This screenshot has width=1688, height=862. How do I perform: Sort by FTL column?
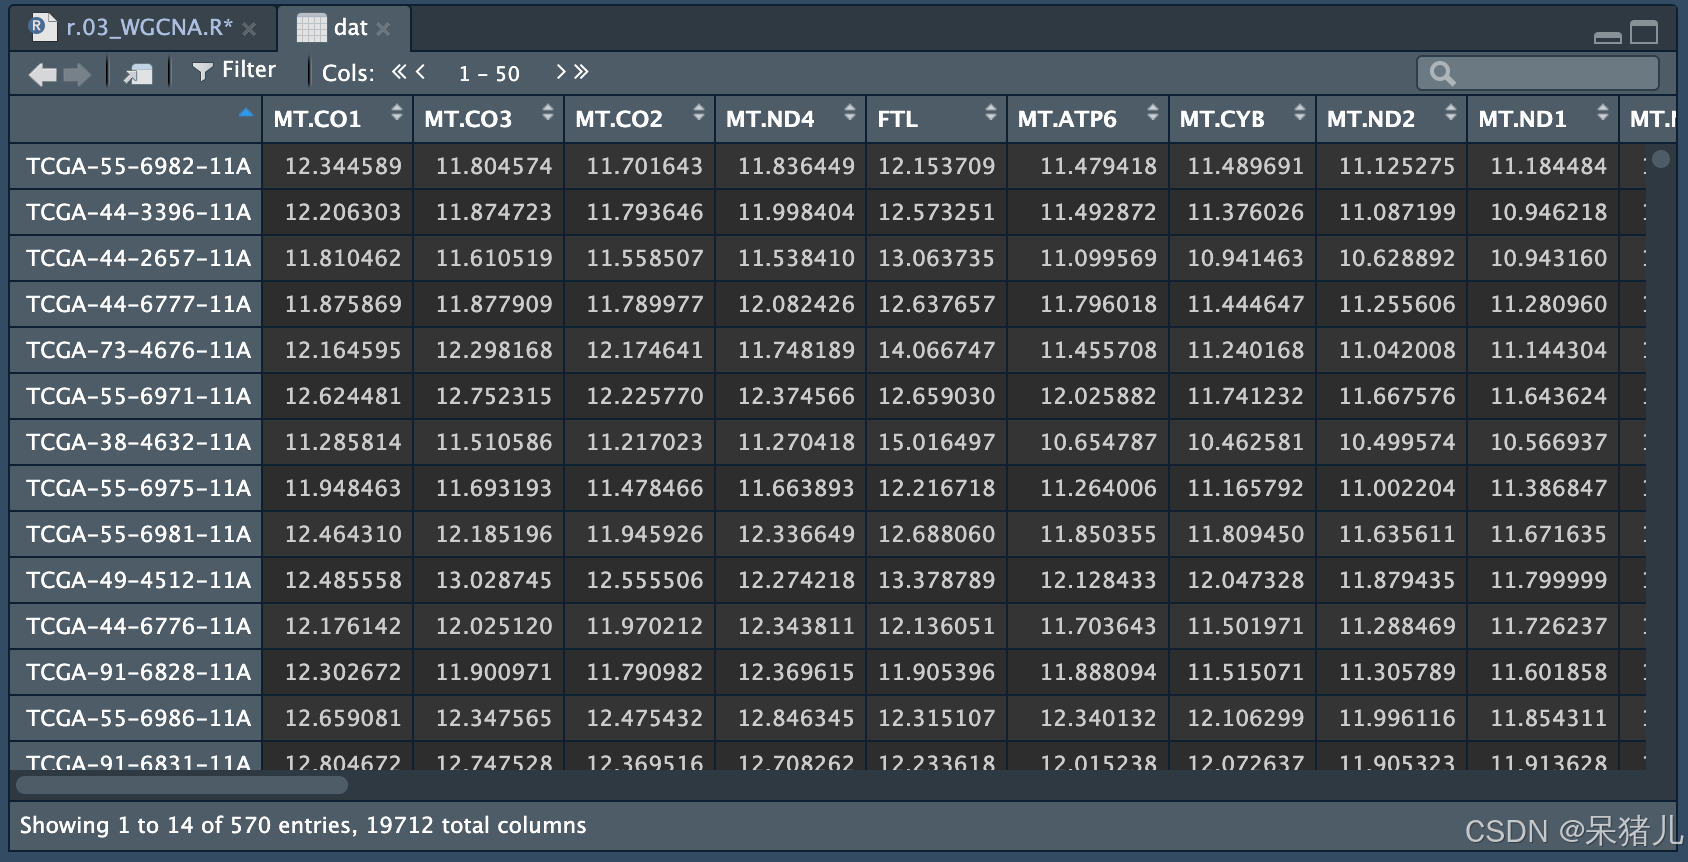pyautogui.click(x=936, y=119)
